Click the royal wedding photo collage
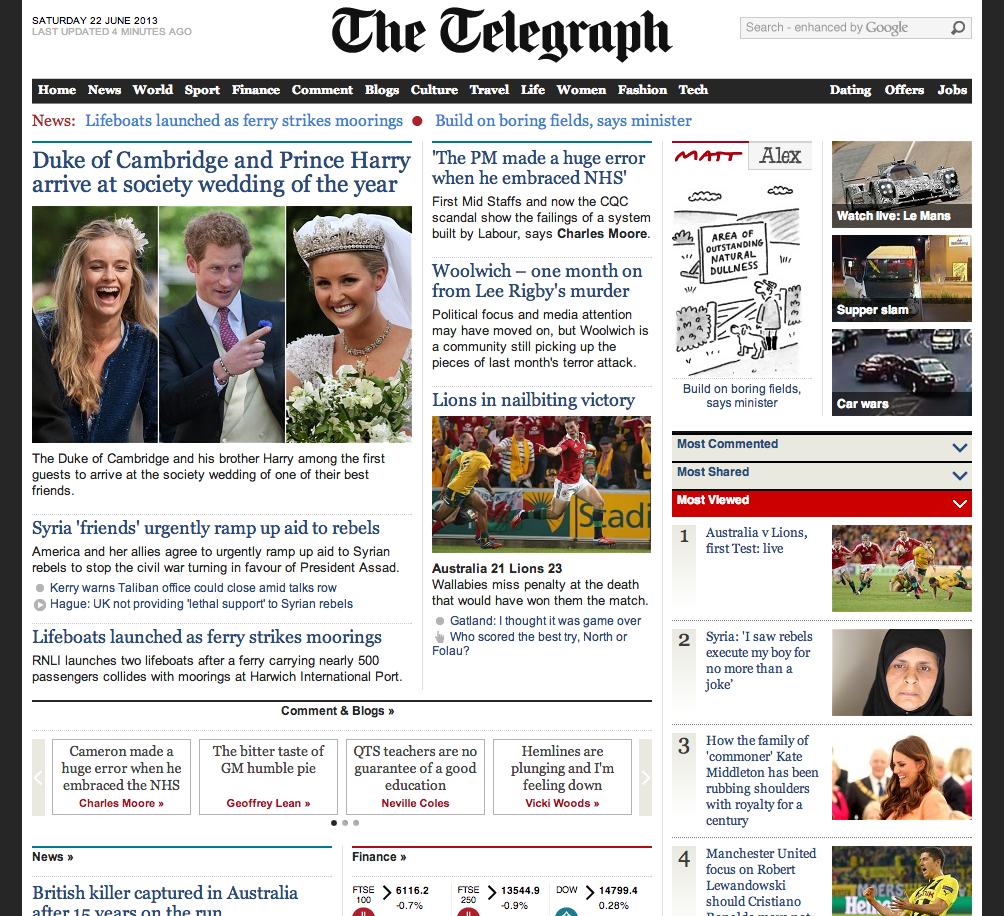Image resolution: width=1004 pixels, height=916 pixels. [222, 325]
